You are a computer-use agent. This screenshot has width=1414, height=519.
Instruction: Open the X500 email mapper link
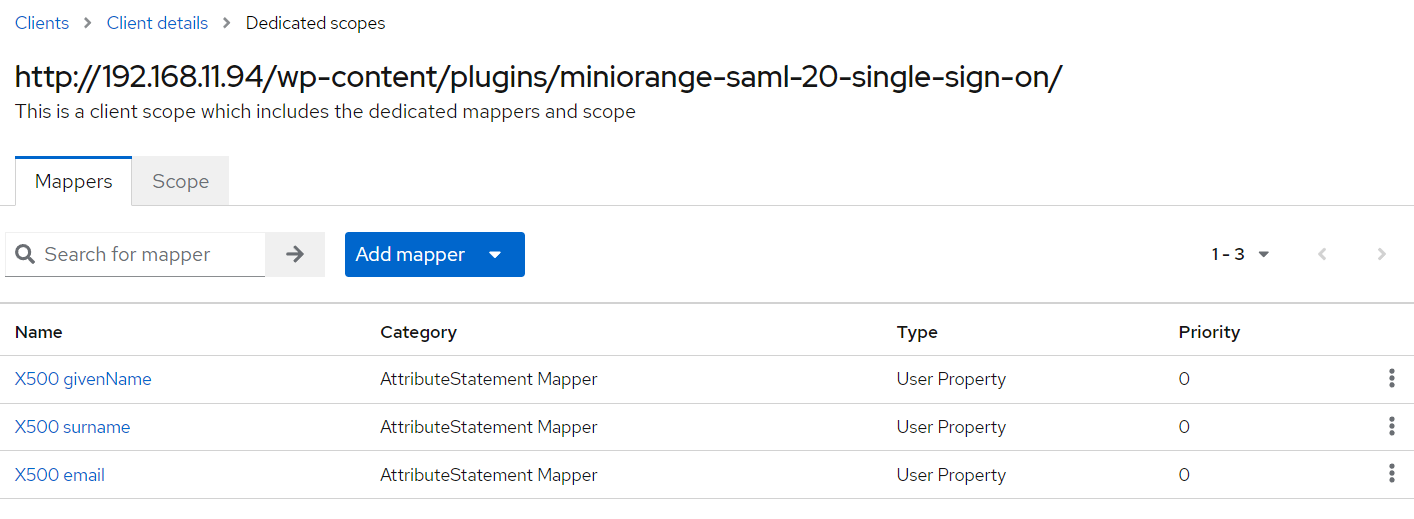(60, 475)
